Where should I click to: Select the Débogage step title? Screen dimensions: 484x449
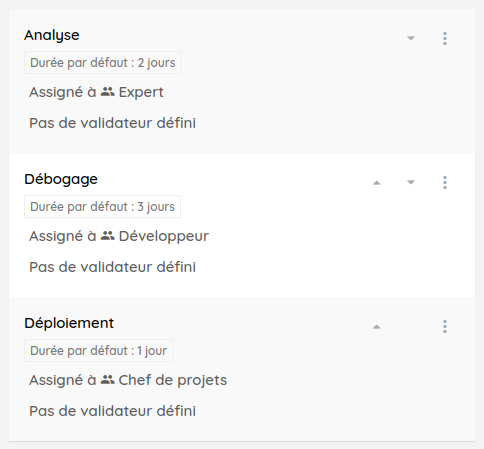click(x=61, y=179)
